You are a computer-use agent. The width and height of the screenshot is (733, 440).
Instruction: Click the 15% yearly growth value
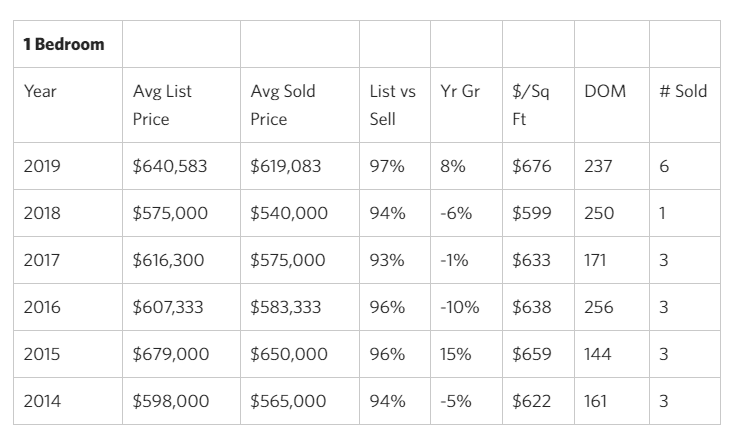[453, 354]
